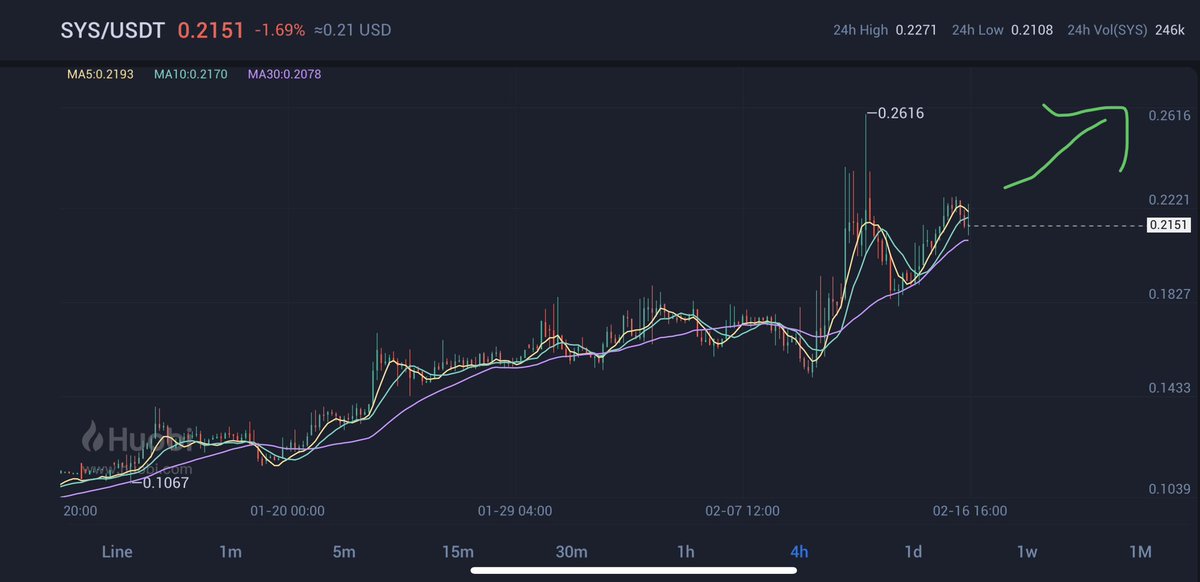Click the ≈0.21 USD conversion text
The height and width of the screenshot is (582, 1200).
354,30
